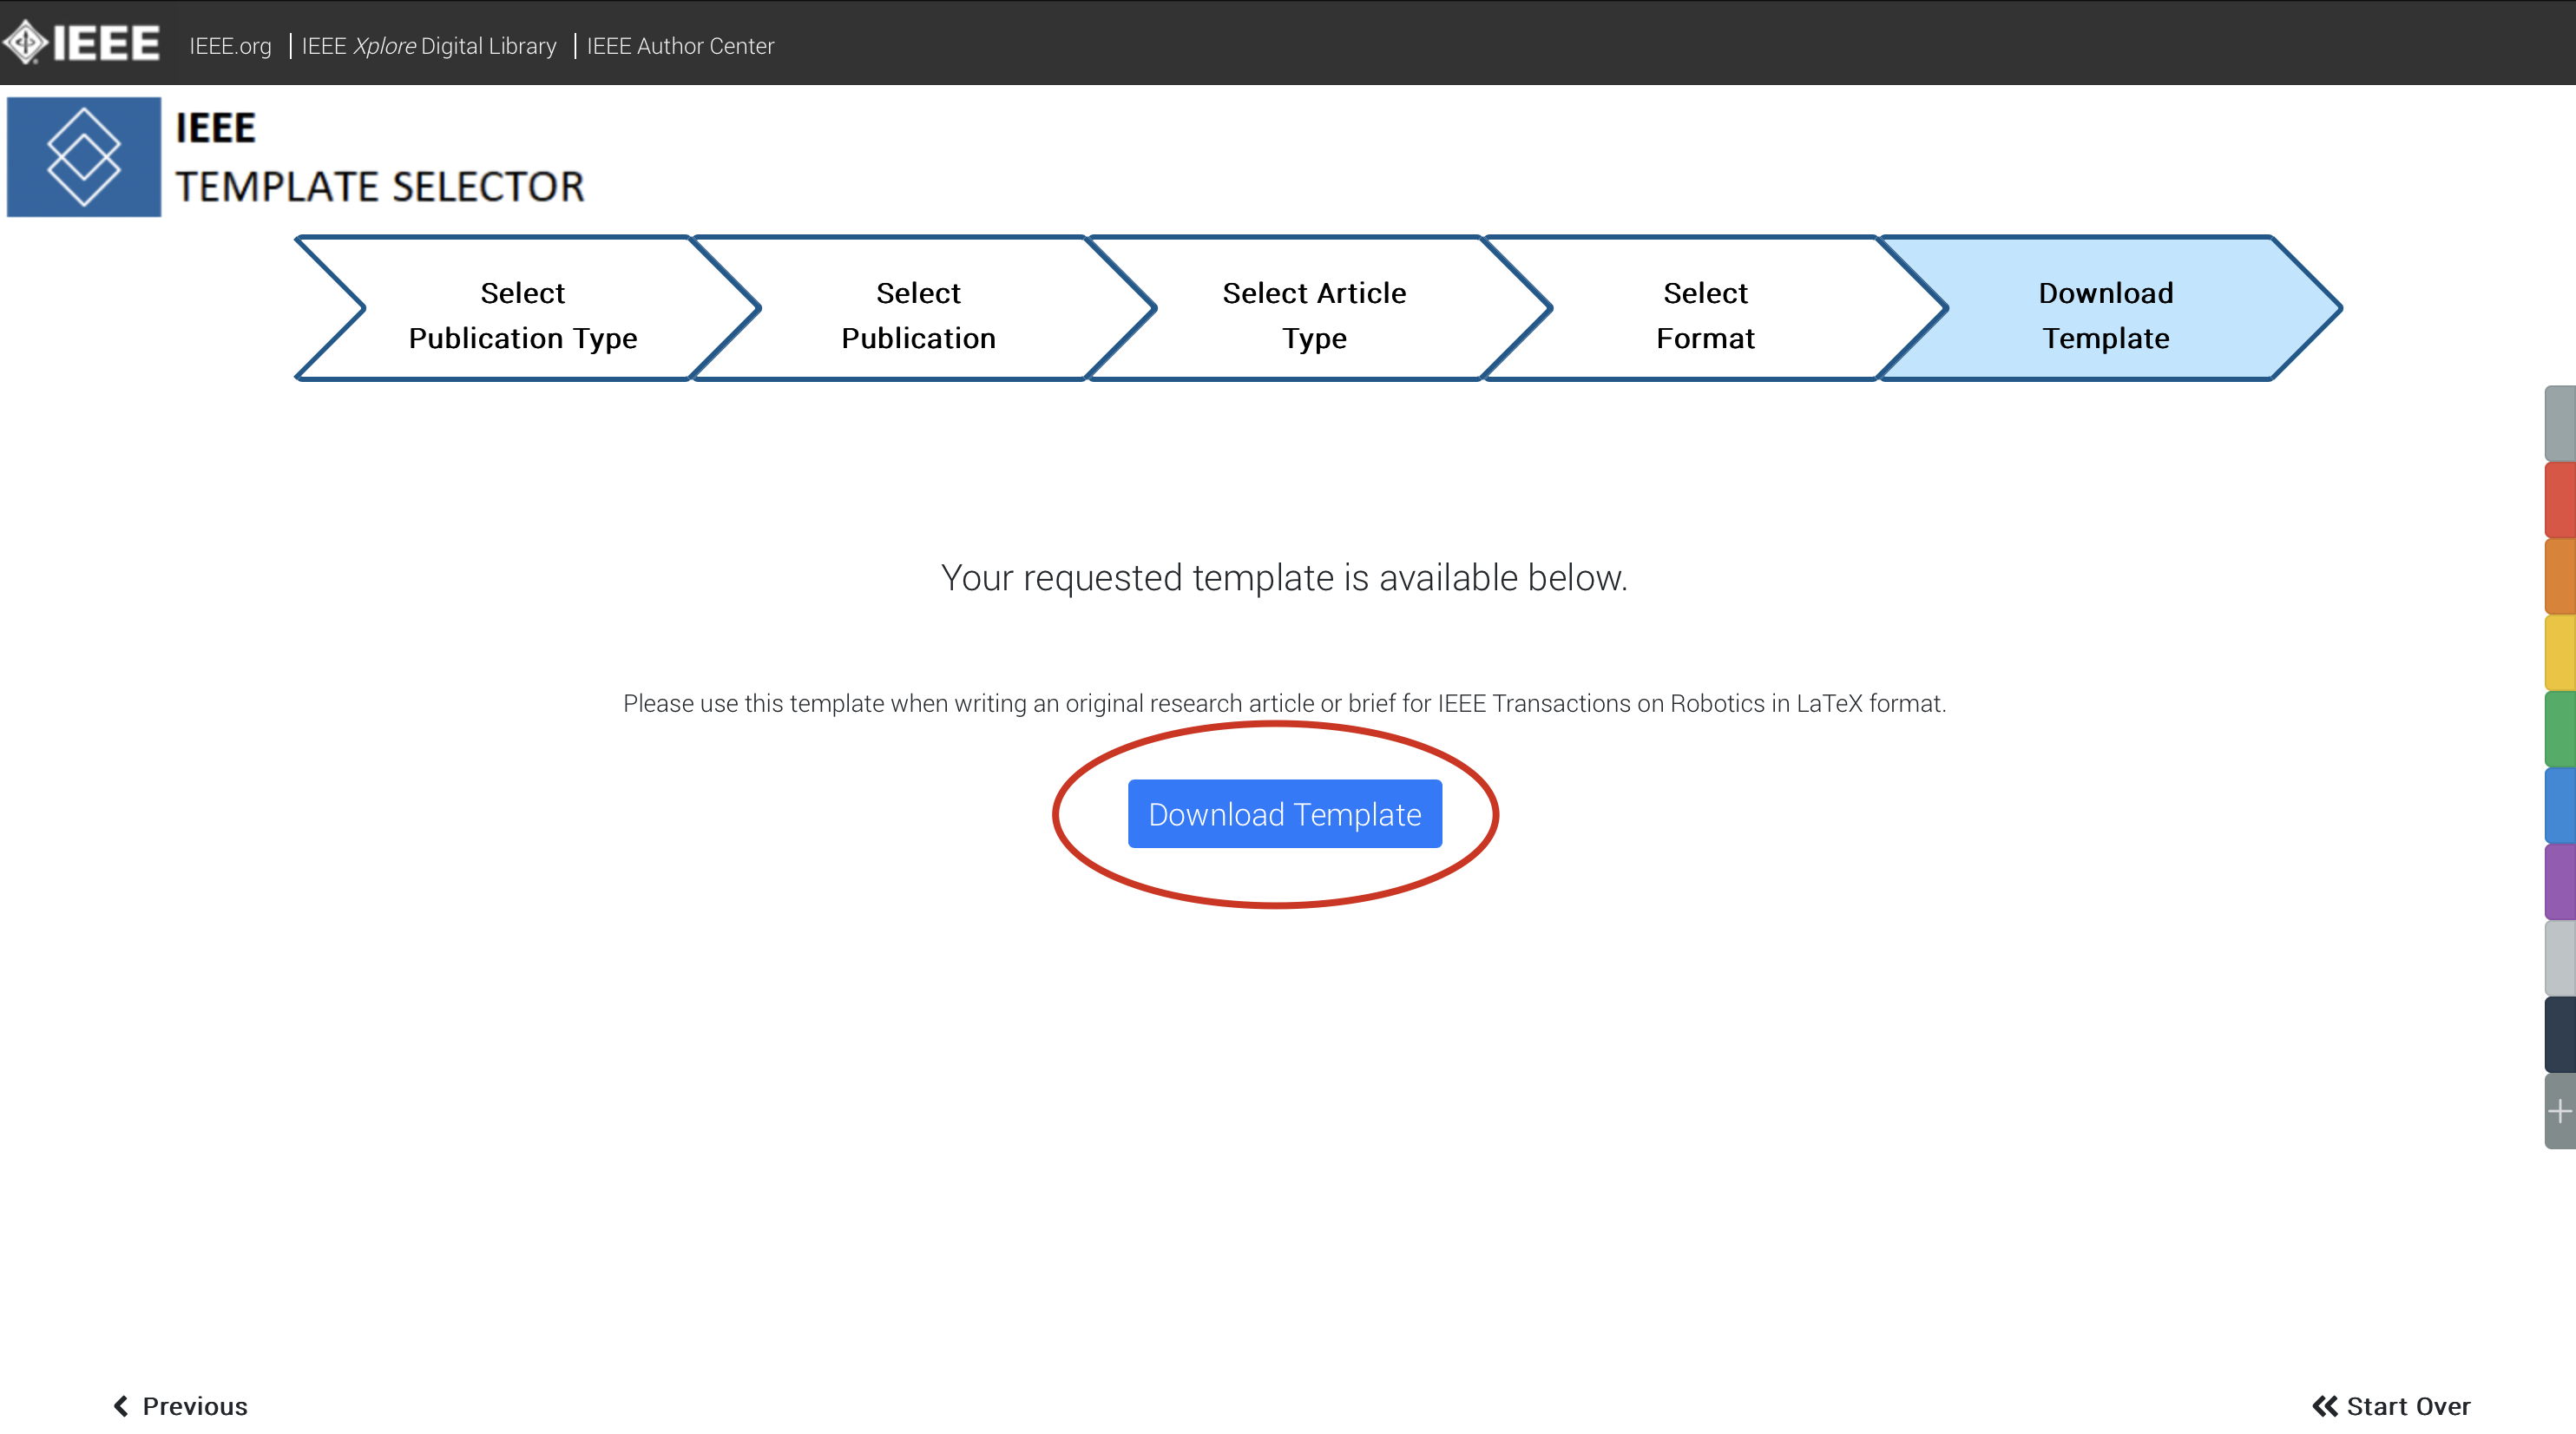Click the IEEE Transactions on Robotics instruction text
The image size is (2576, 1434).
(1284, 704)
